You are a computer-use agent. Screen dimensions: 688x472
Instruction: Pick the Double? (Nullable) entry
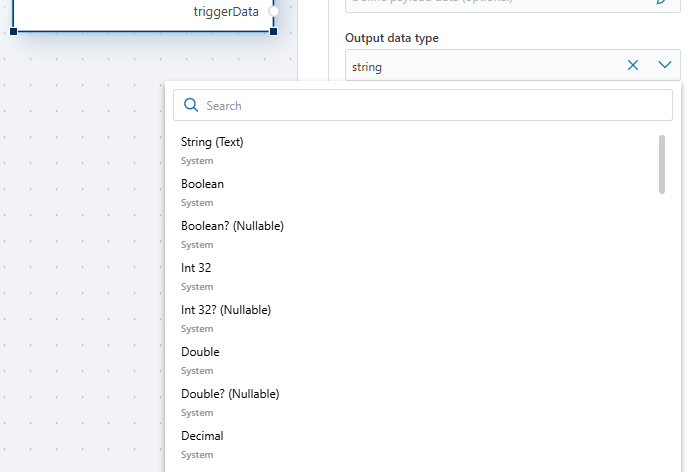click(230, 394)
